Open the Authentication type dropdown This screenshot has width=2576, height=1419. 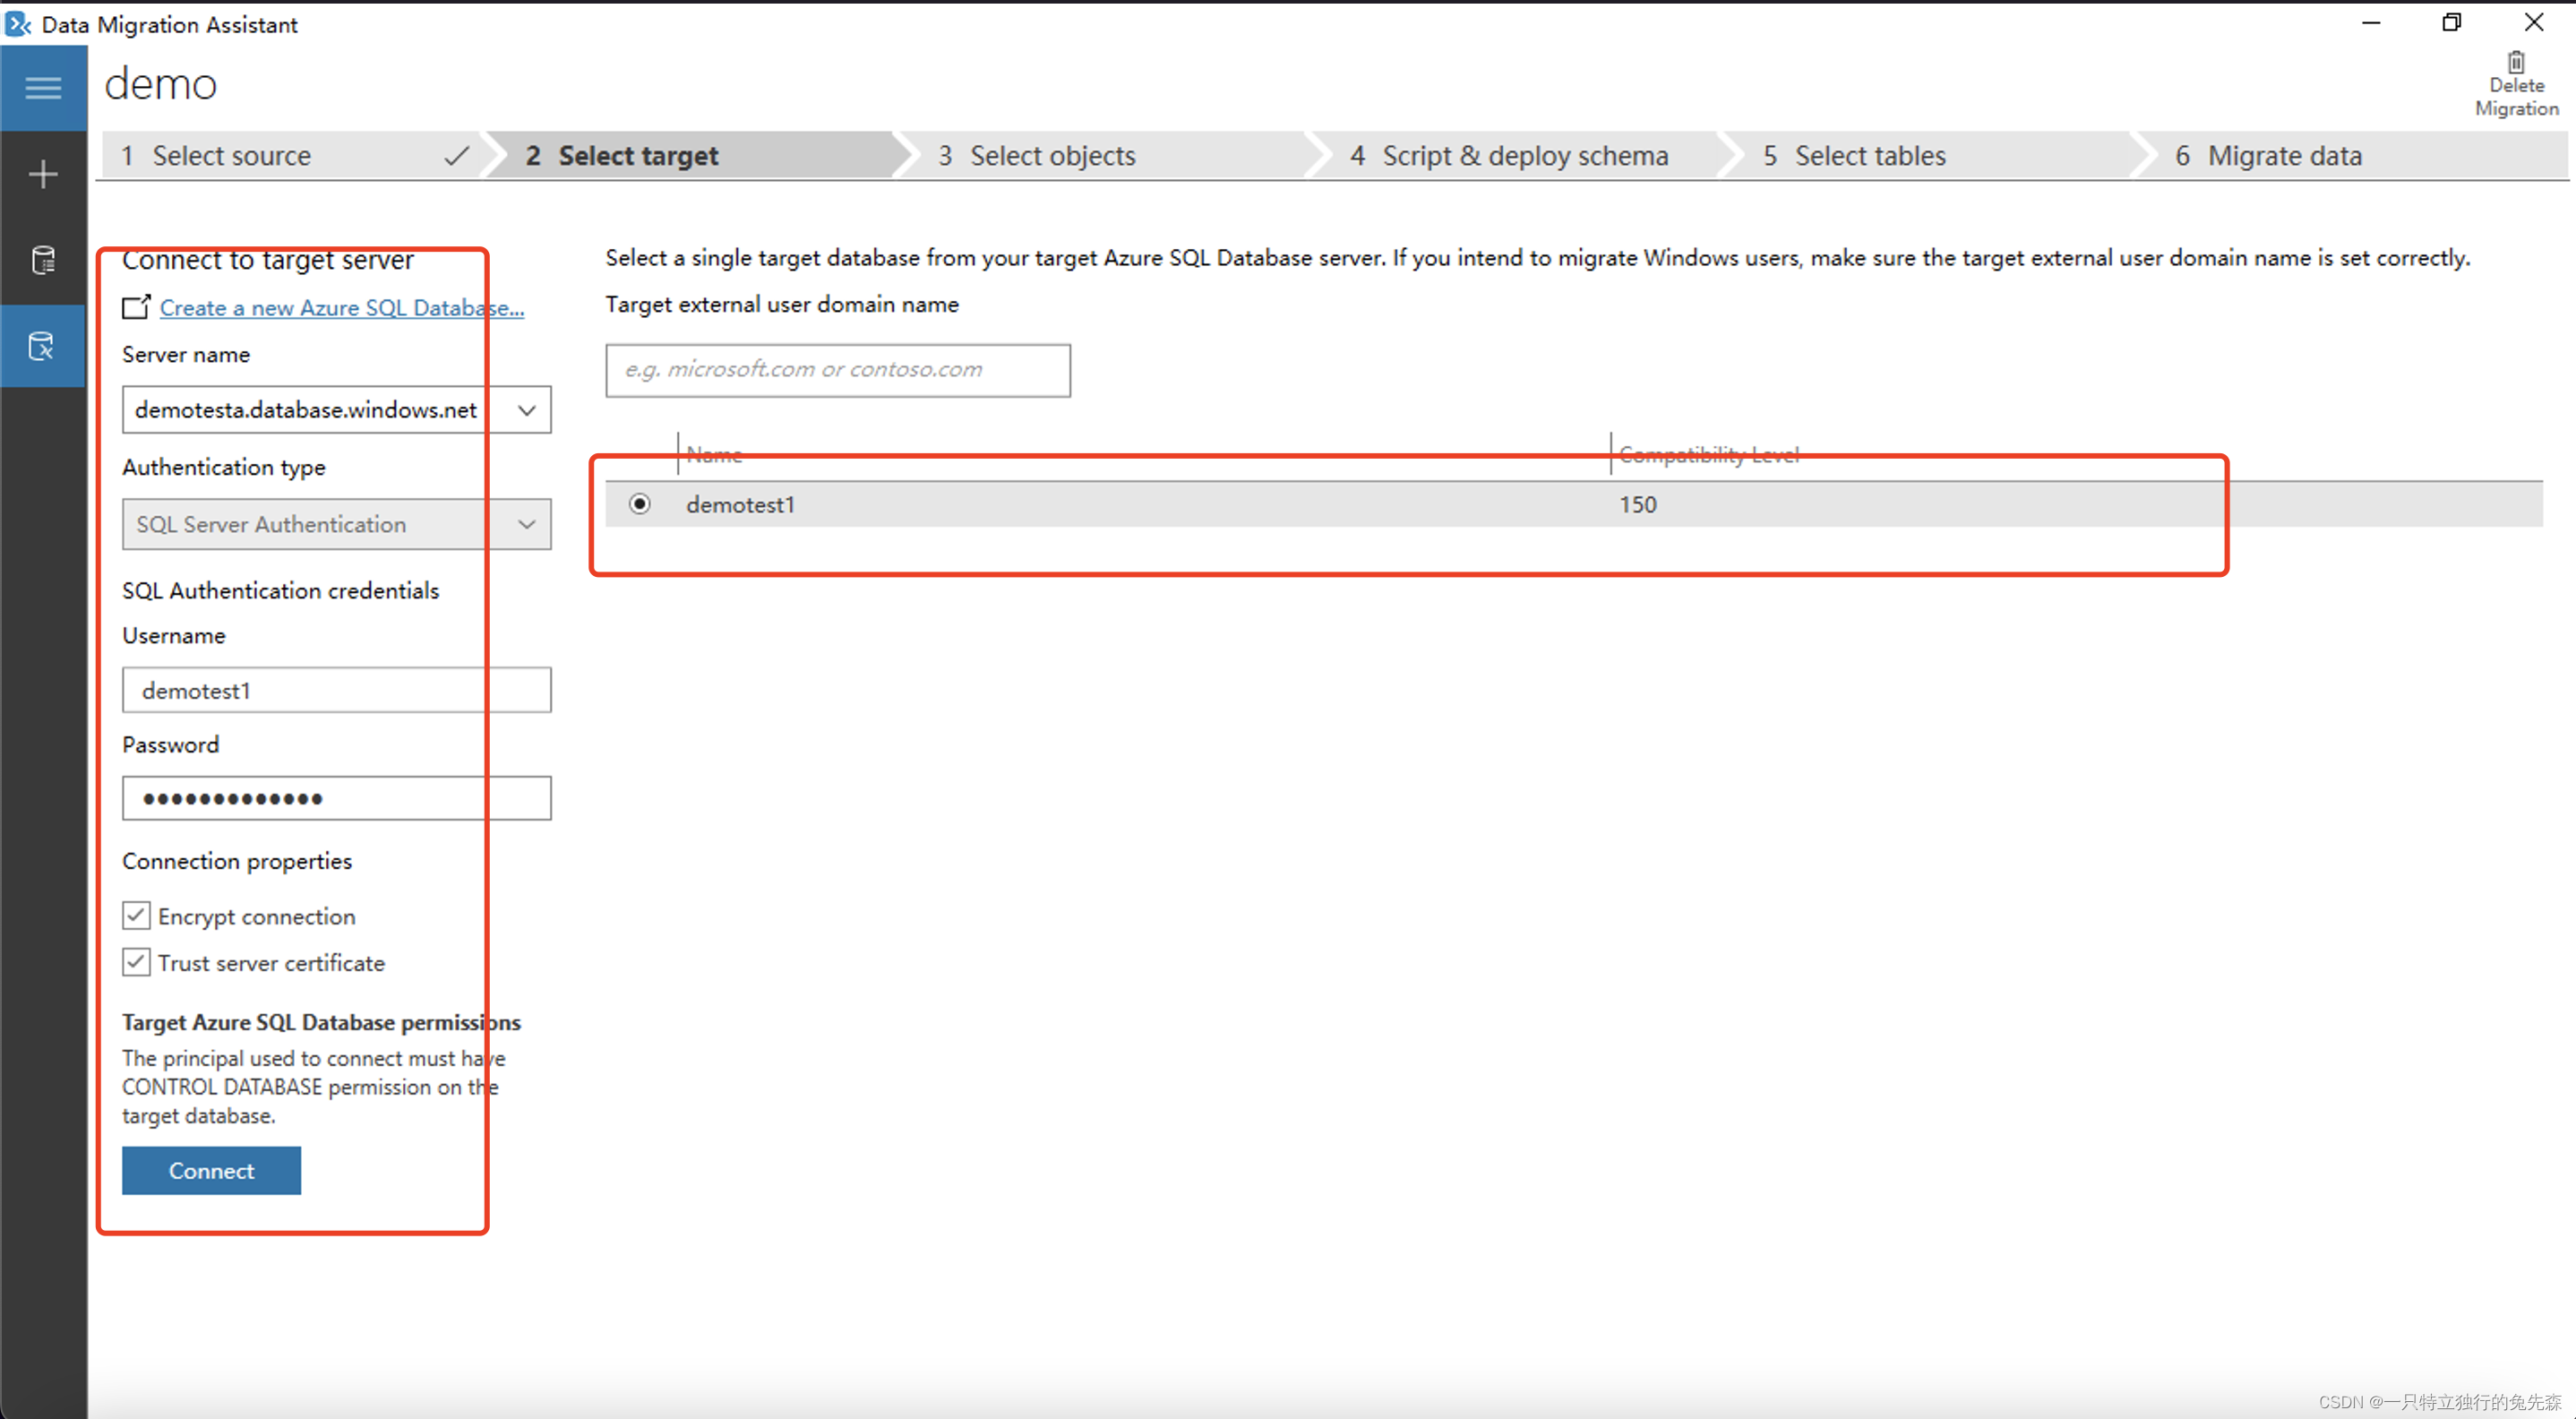pos(337,524)
